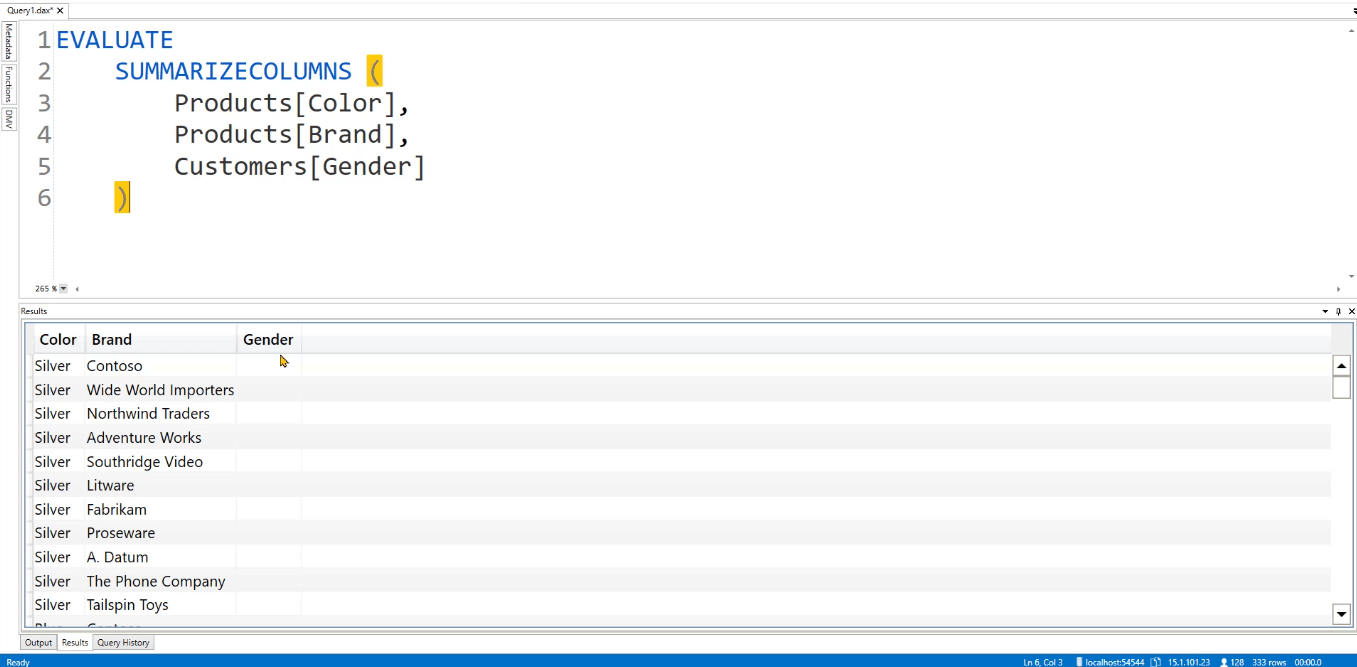Open the editor zoom percentage dropdown
This screenshot has width=1357, height=667.
click(x=63, y=289)
